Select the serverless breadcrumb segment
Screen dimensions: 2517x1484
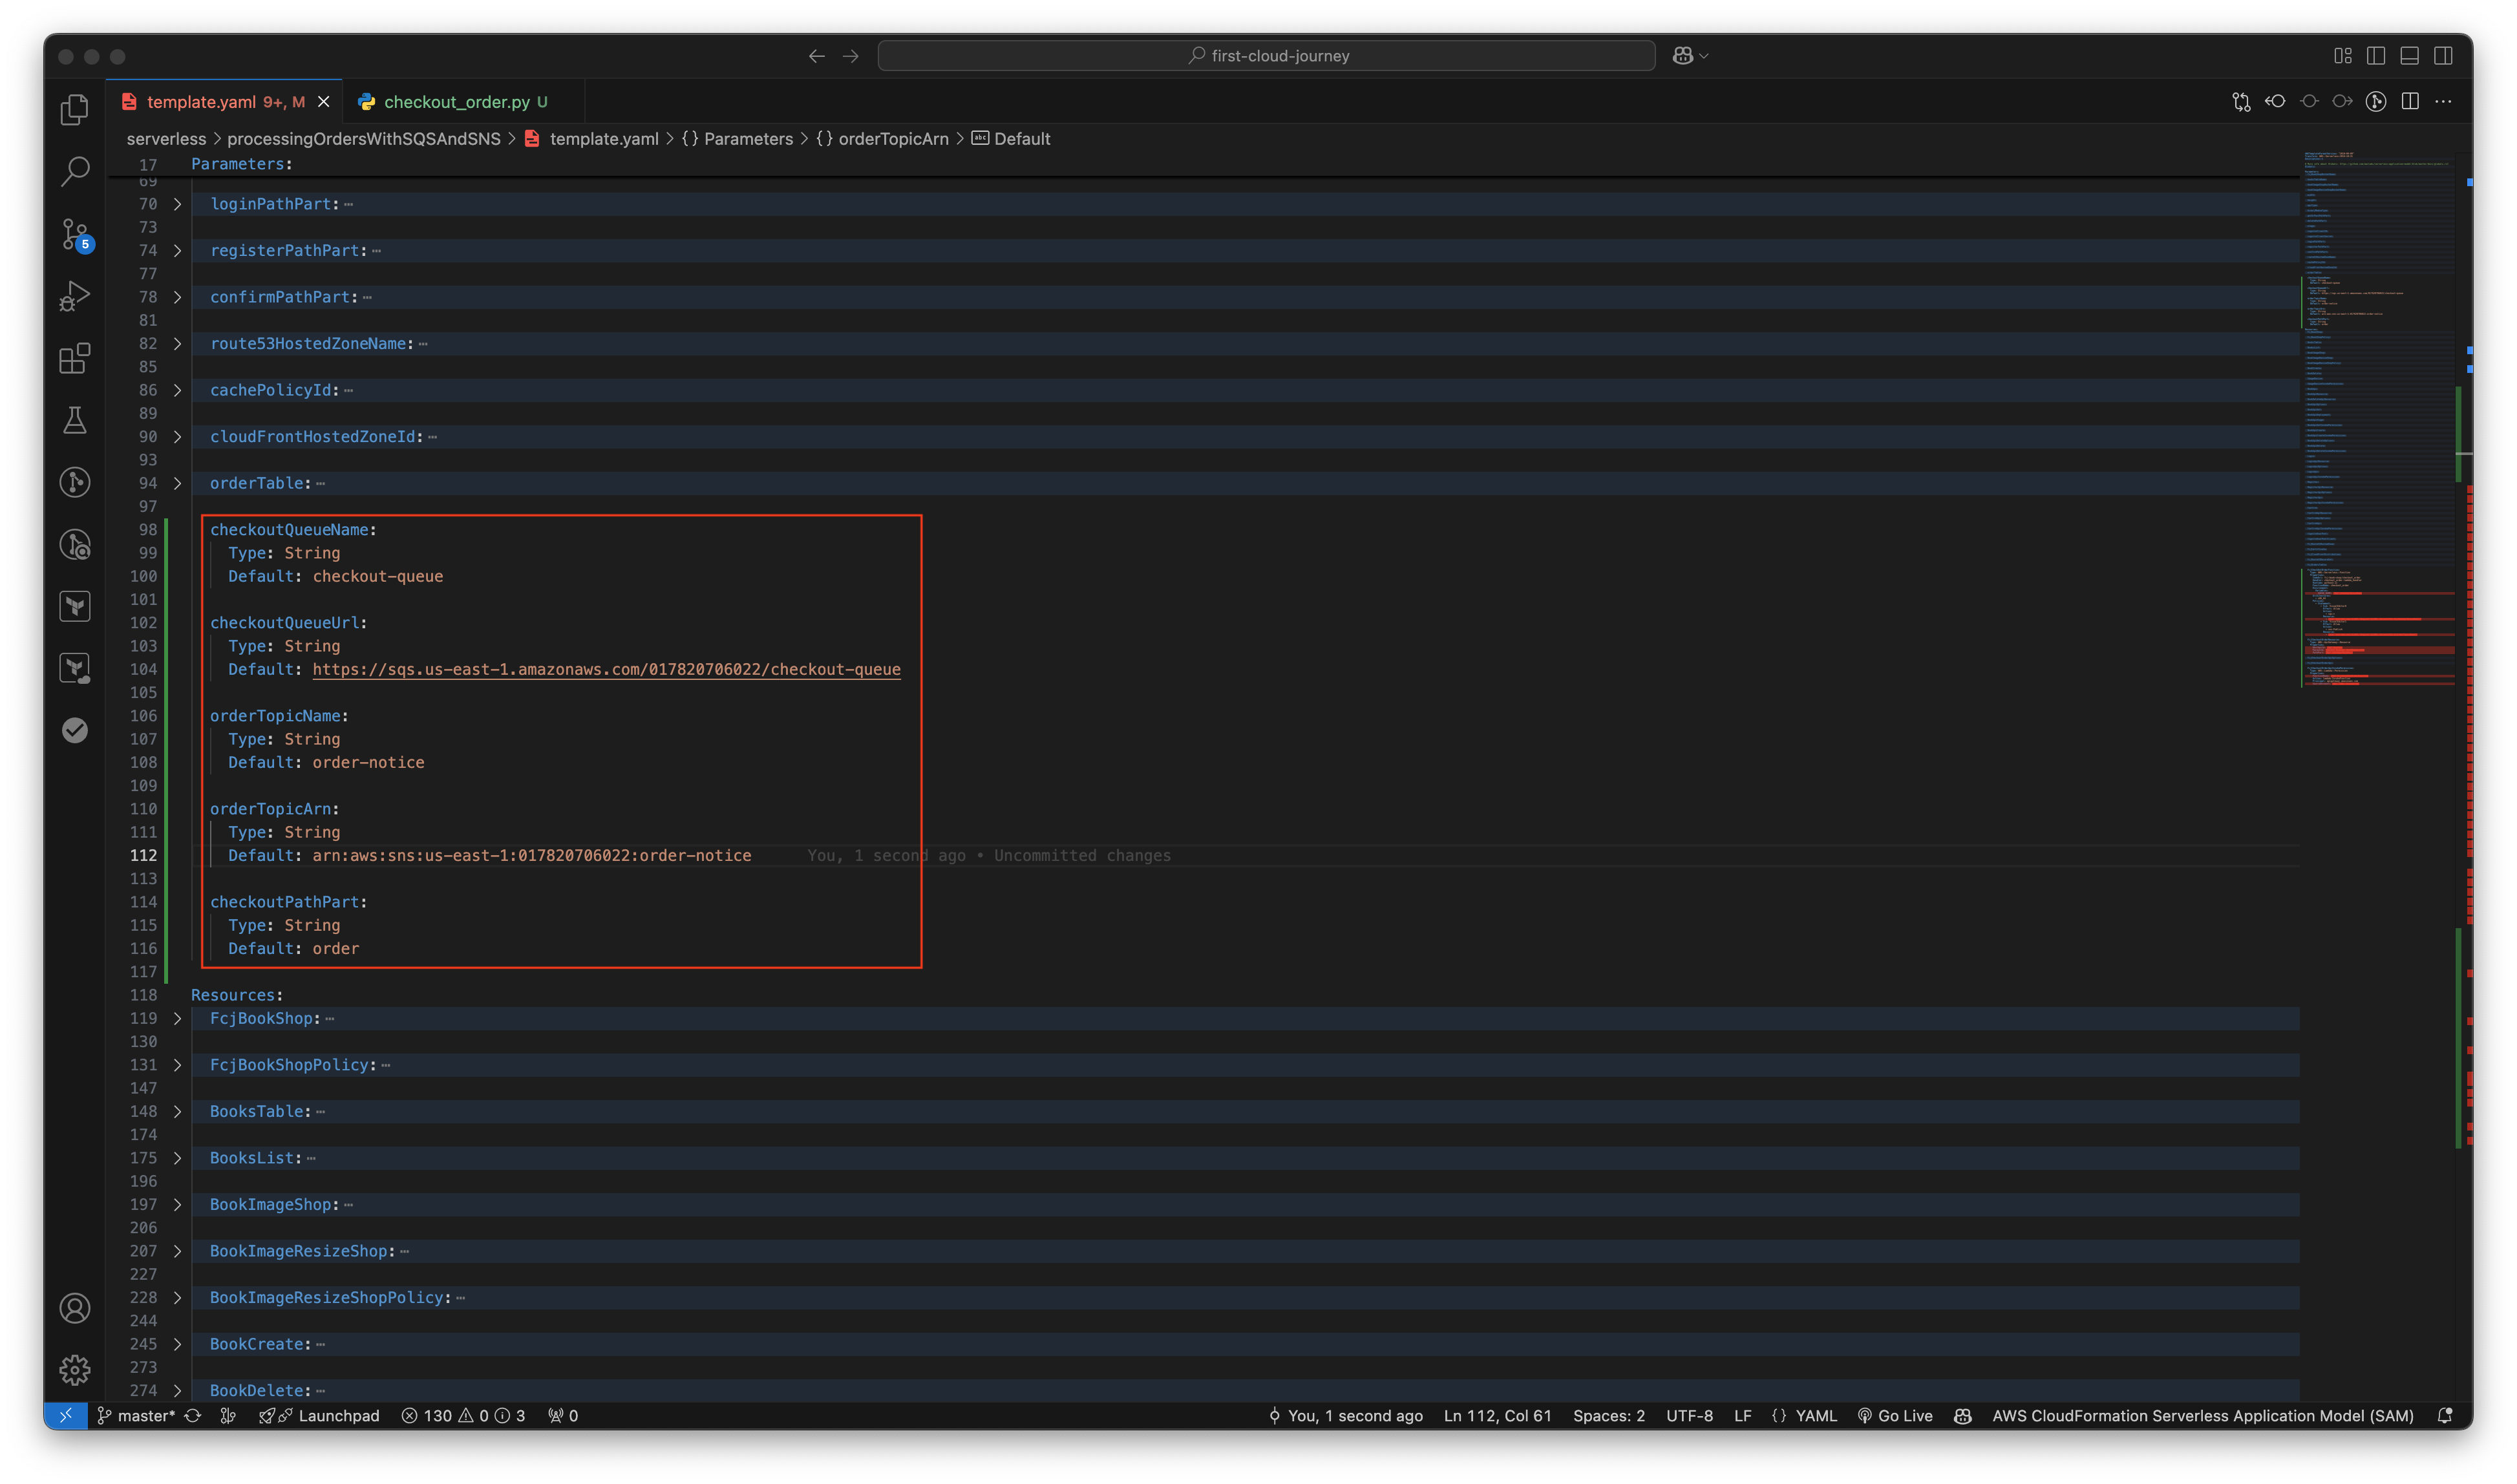pyautogui.click(x=166, y=139)
